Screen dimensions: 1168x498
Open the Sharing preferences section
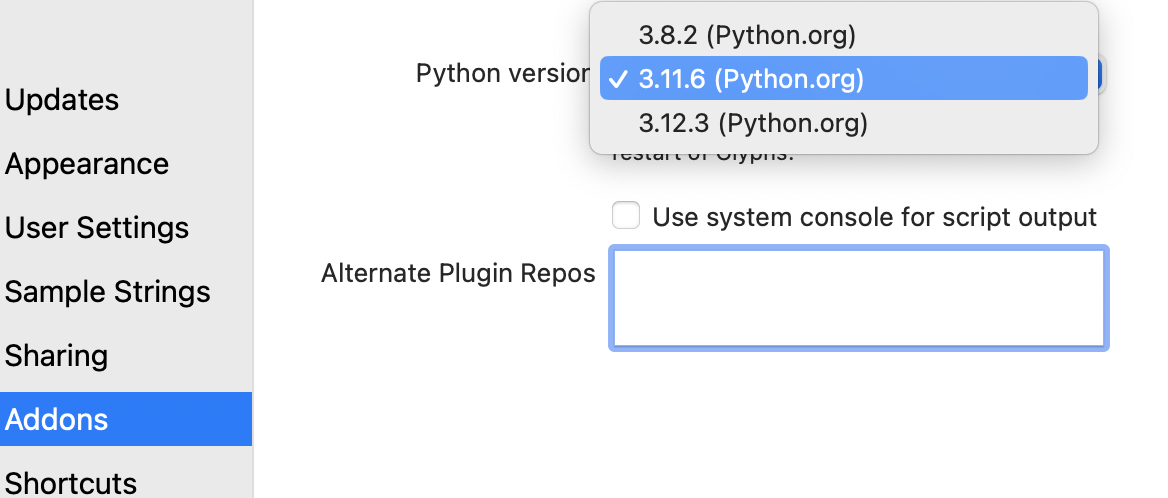56,356
